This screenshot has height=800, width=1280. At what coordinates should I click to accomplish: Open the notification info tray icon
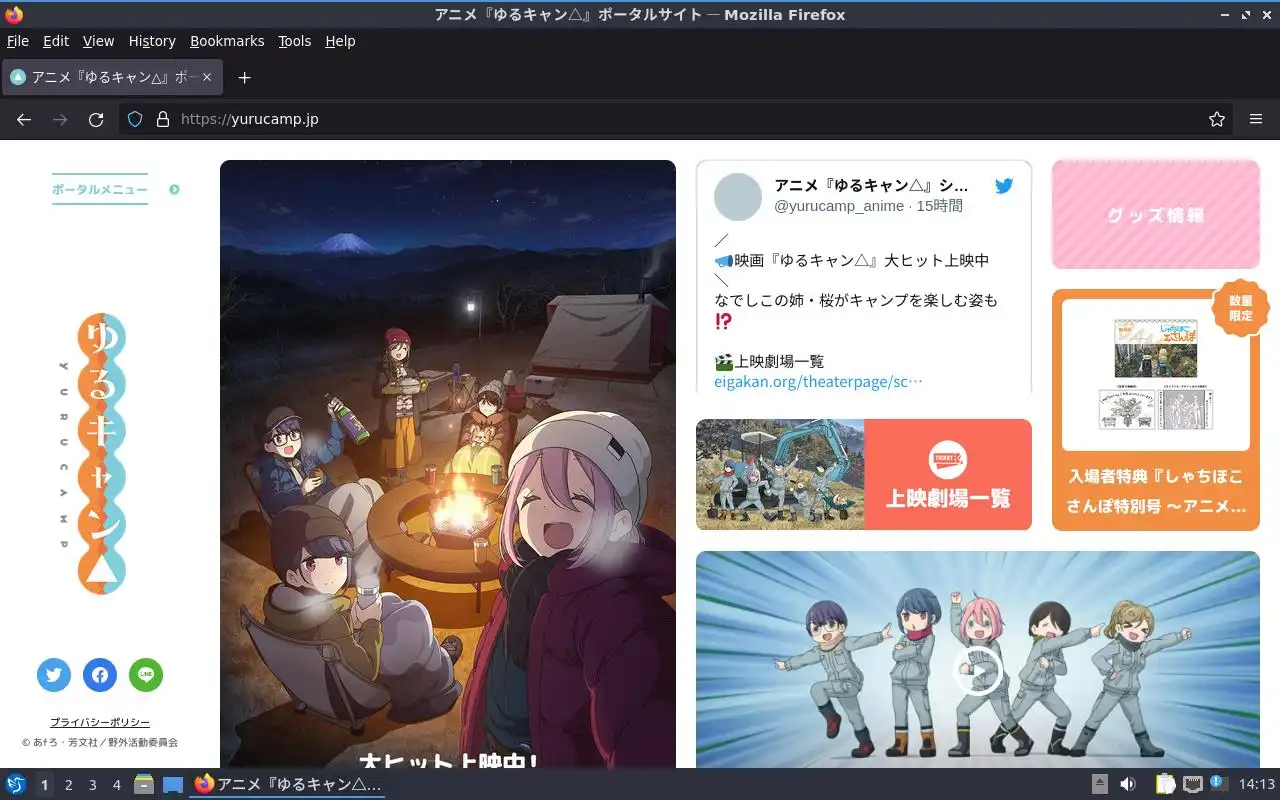tap(1218, 783)
